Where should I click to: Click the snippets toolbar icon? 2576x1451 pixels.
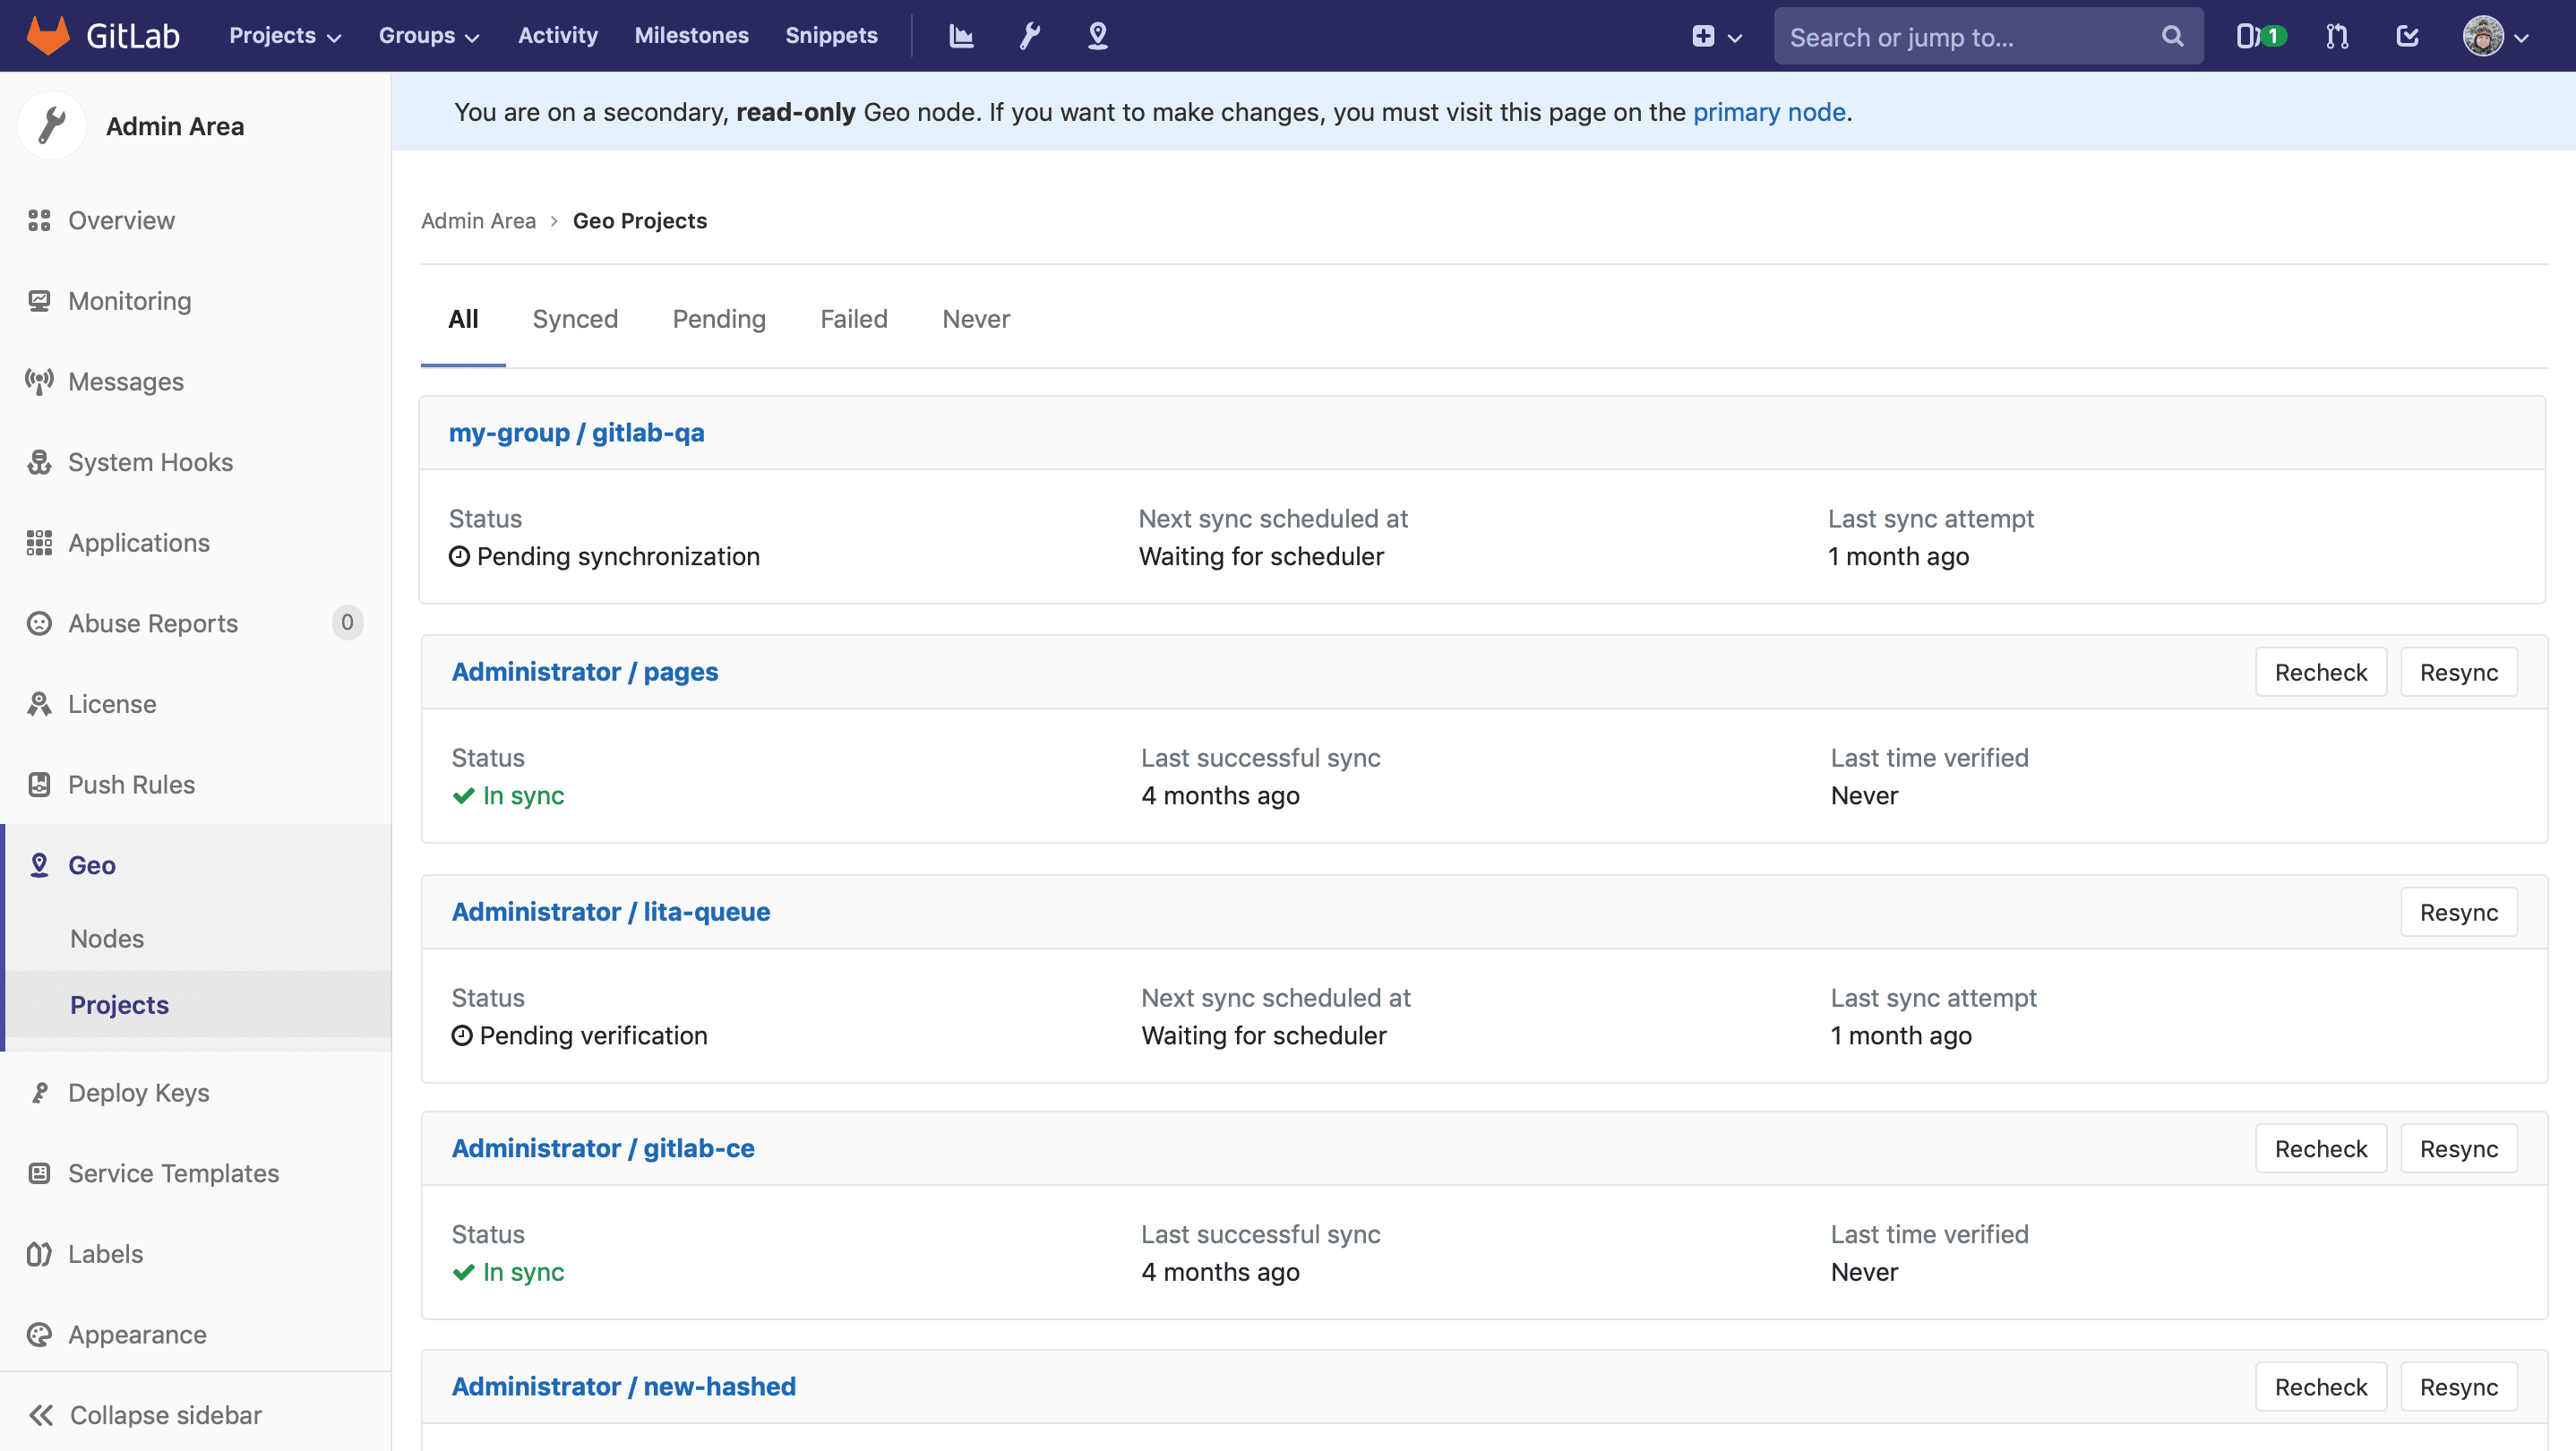(831, 36)
